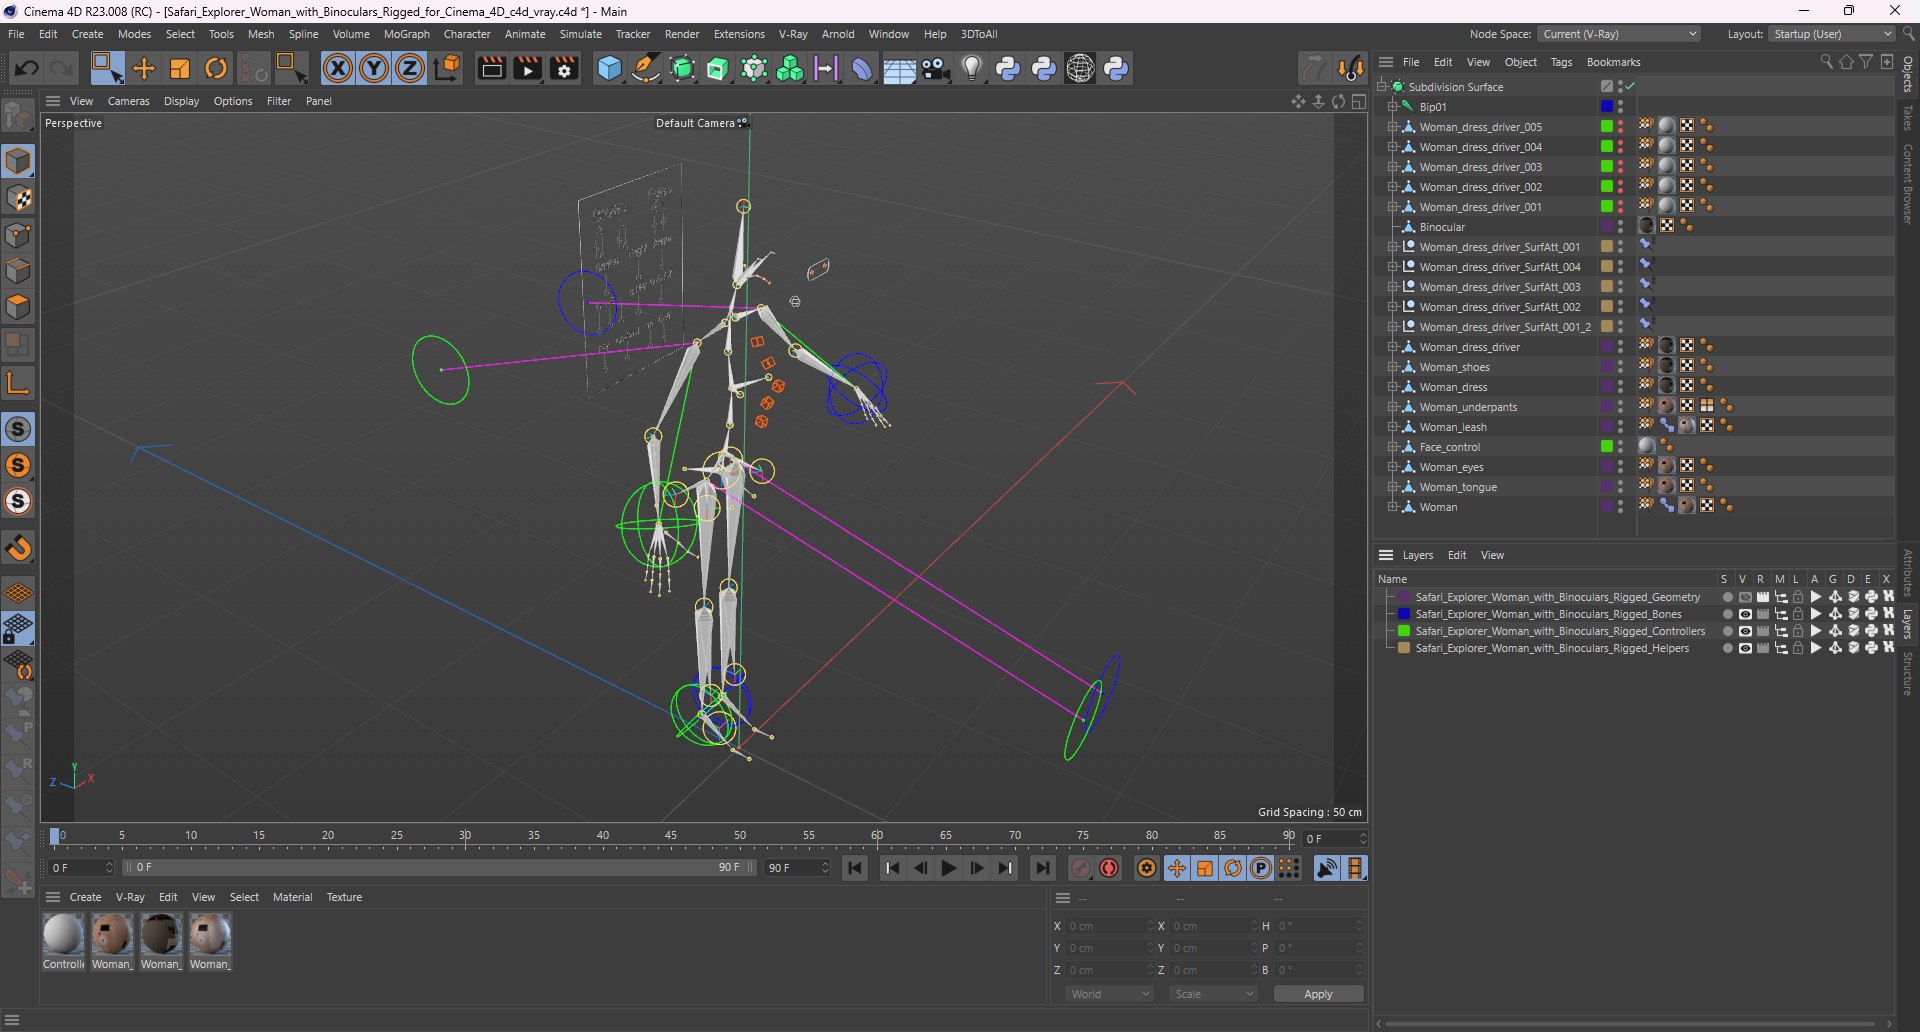Click the Apply button in coordinates
This screenshot has width=1920, height=1032.
coord(1318,994)
